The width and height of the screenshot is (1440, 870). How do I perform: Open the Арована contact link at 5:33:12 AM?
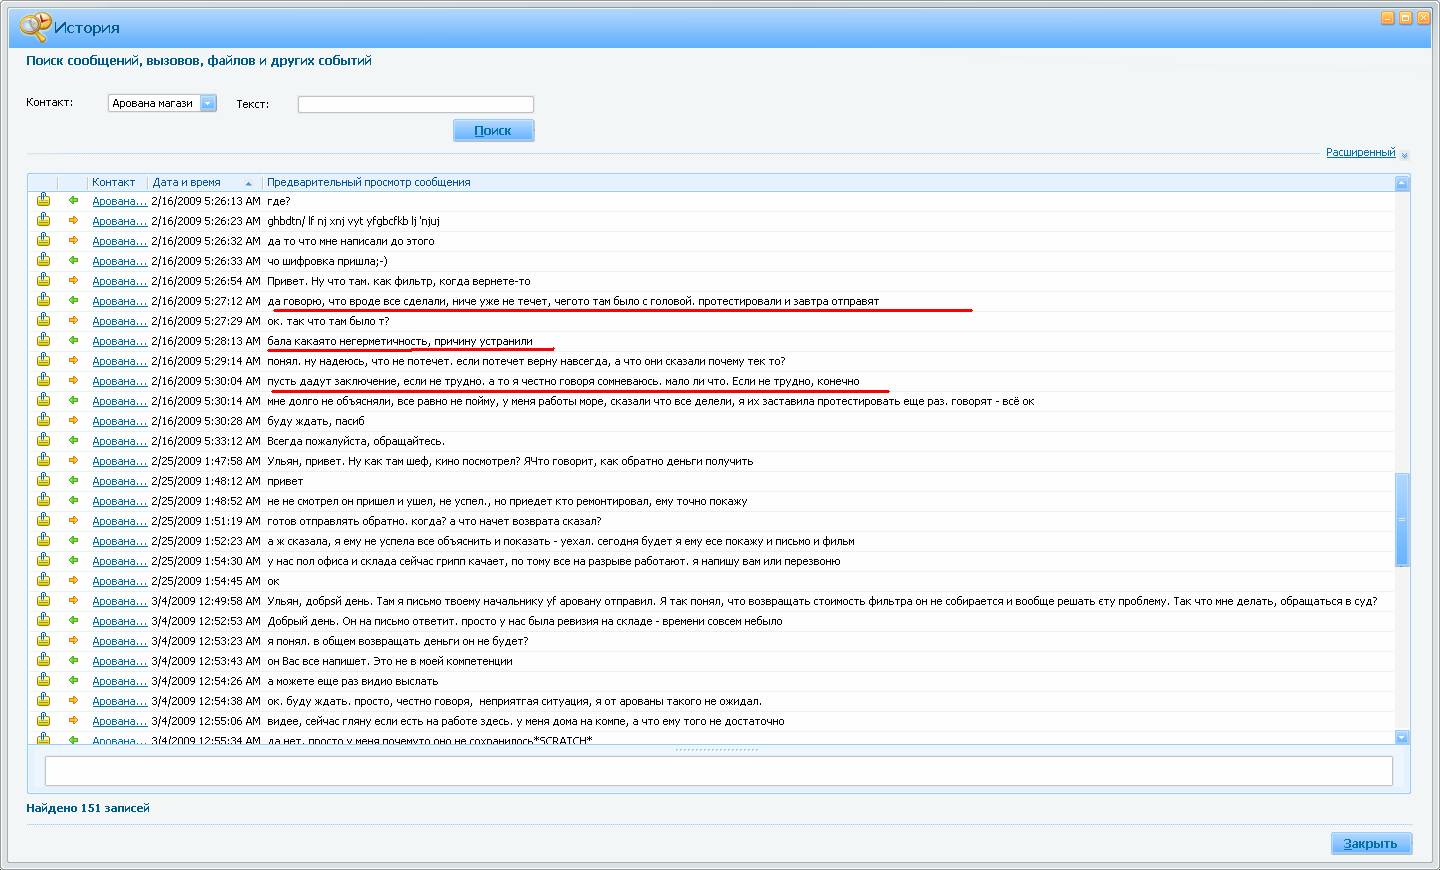coord(119,441)
